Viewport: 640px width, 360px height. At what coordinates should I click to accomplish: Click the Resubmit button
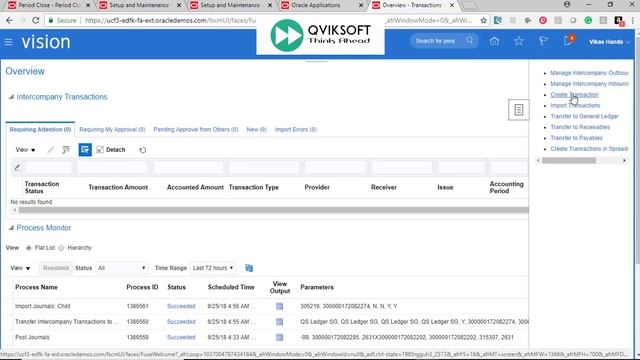pyautogui.click(x=56, y=268)
